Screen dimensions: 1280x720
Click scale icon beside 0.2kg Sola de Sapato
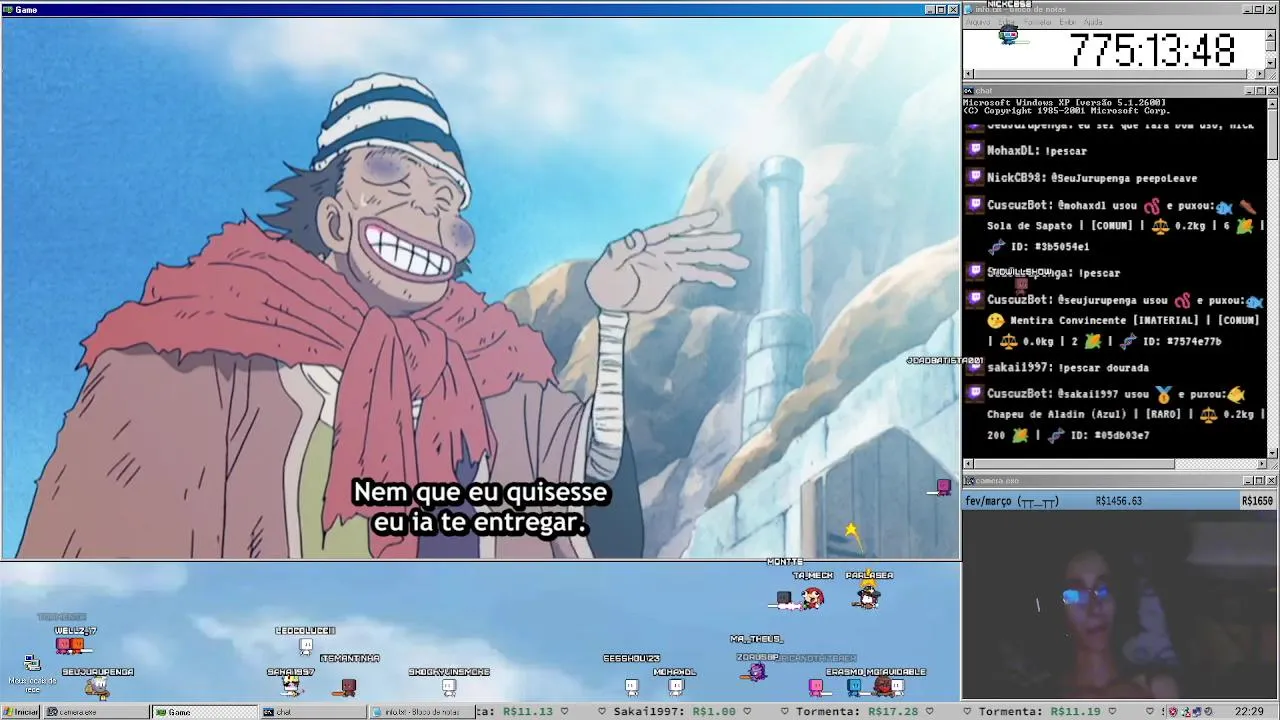(1160, 226)
